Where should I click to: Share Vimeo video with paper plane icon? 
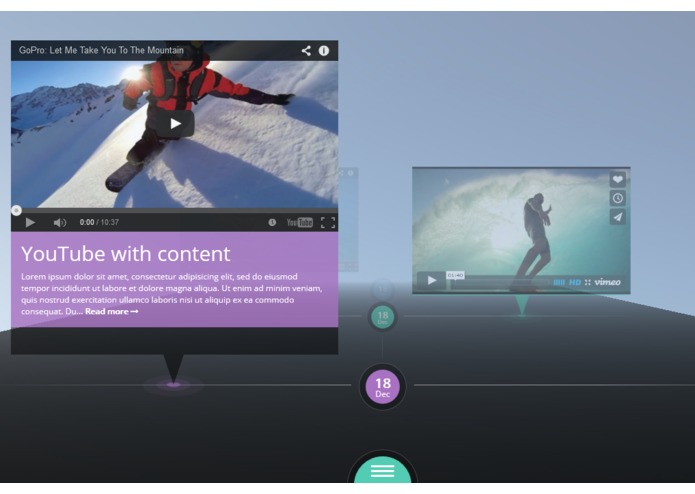point(618,217)
